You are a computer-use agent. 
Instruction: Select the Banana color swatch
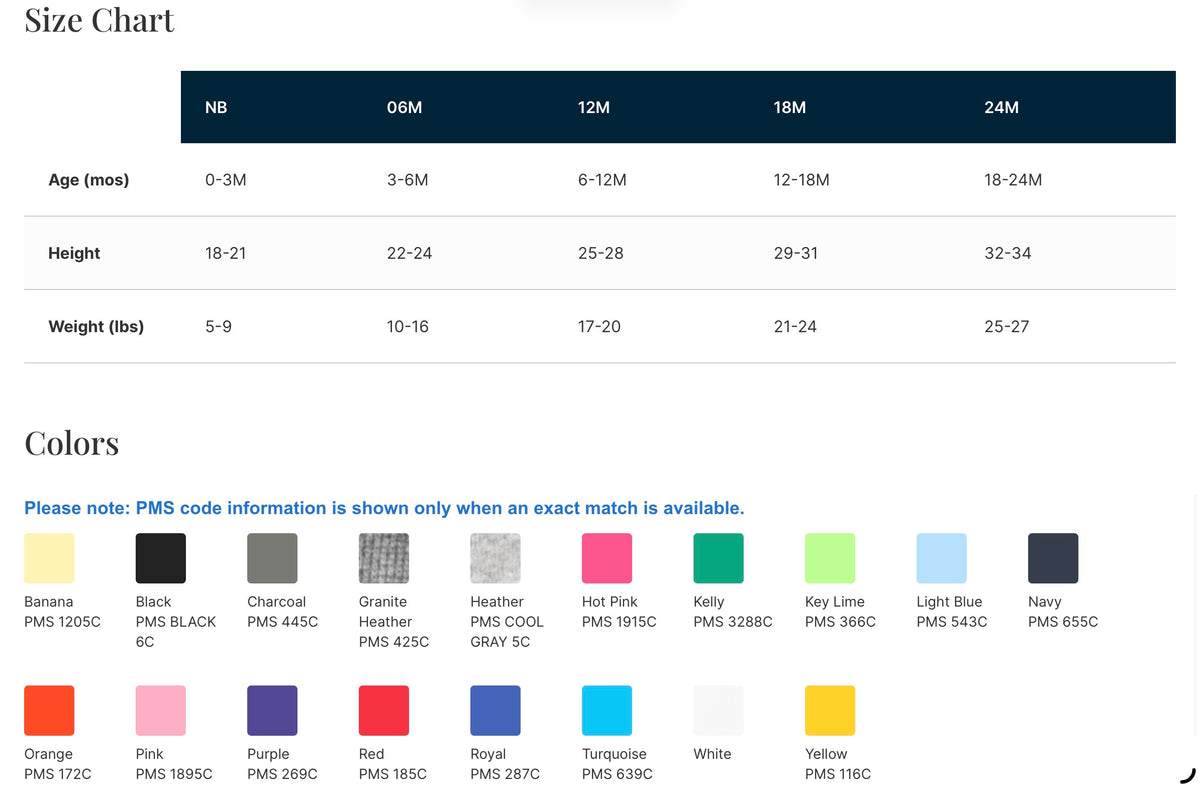click(49, 558)
